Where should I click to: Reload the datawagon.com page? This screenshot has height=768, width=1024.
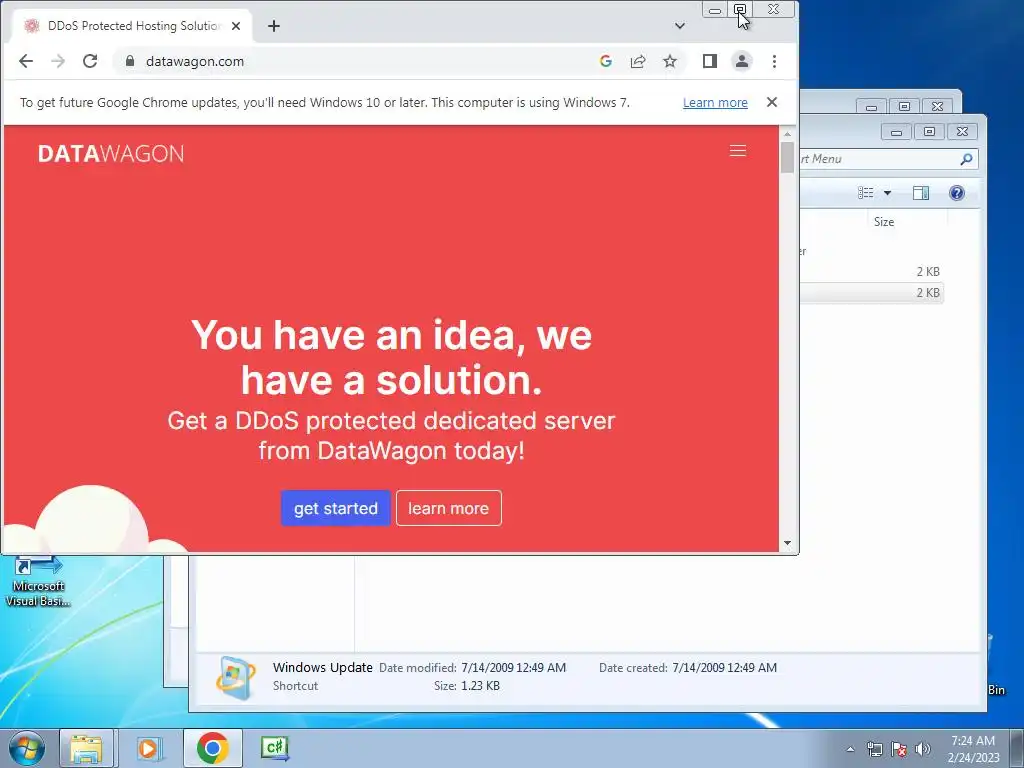pos(90,61)
